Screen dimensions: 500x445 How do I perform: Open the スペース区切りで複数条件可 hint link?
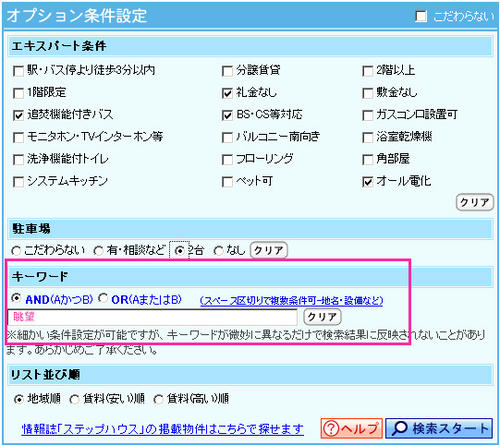[x=291, y=301]
